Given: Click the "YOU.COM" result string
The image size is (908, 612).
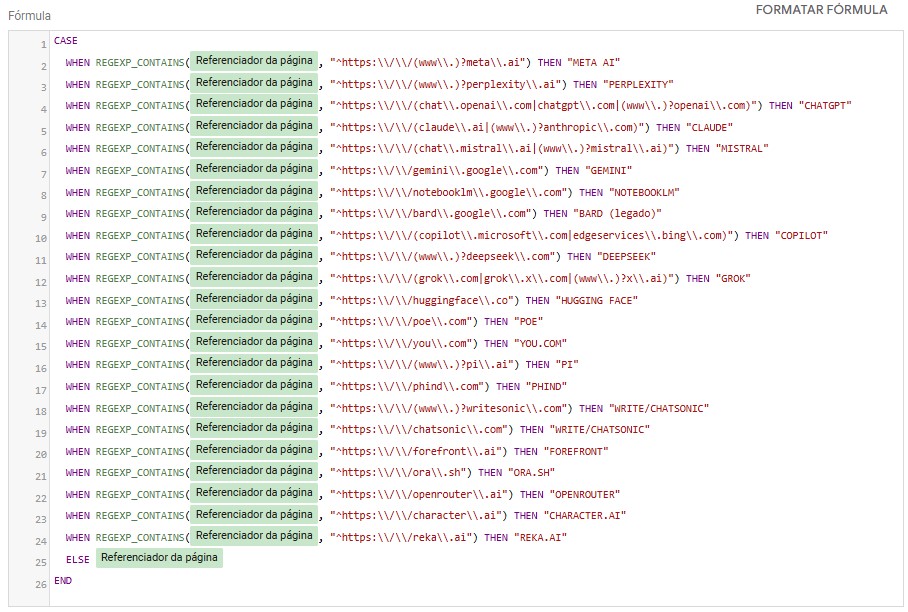Looking at the screenshot, I should tap(540, 343).
